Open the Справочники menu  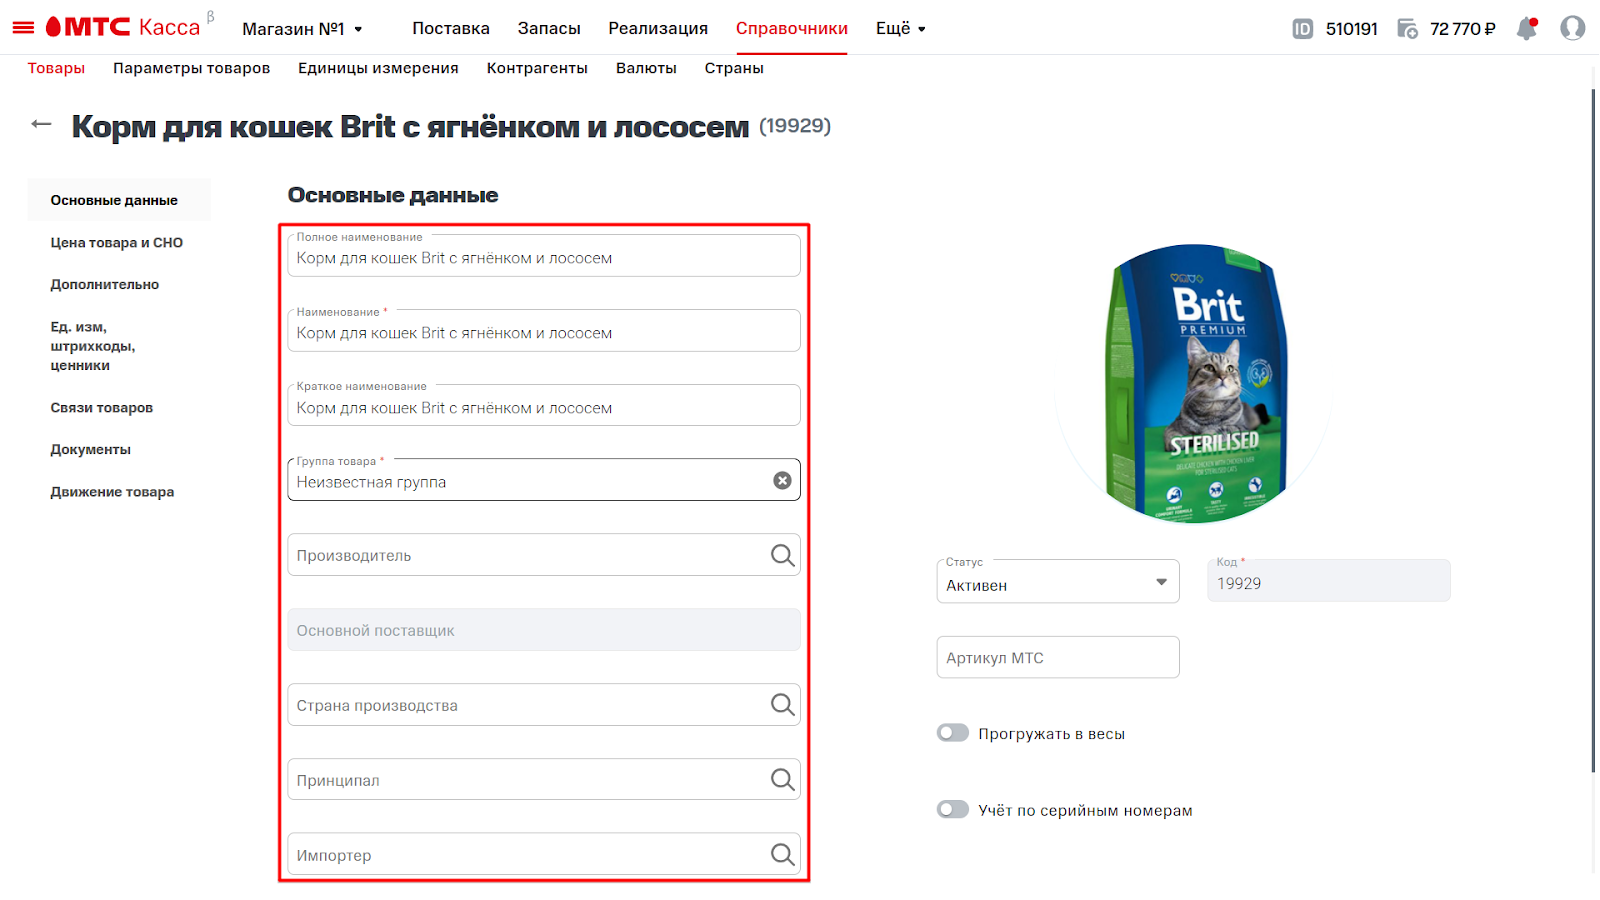[792, 28]
